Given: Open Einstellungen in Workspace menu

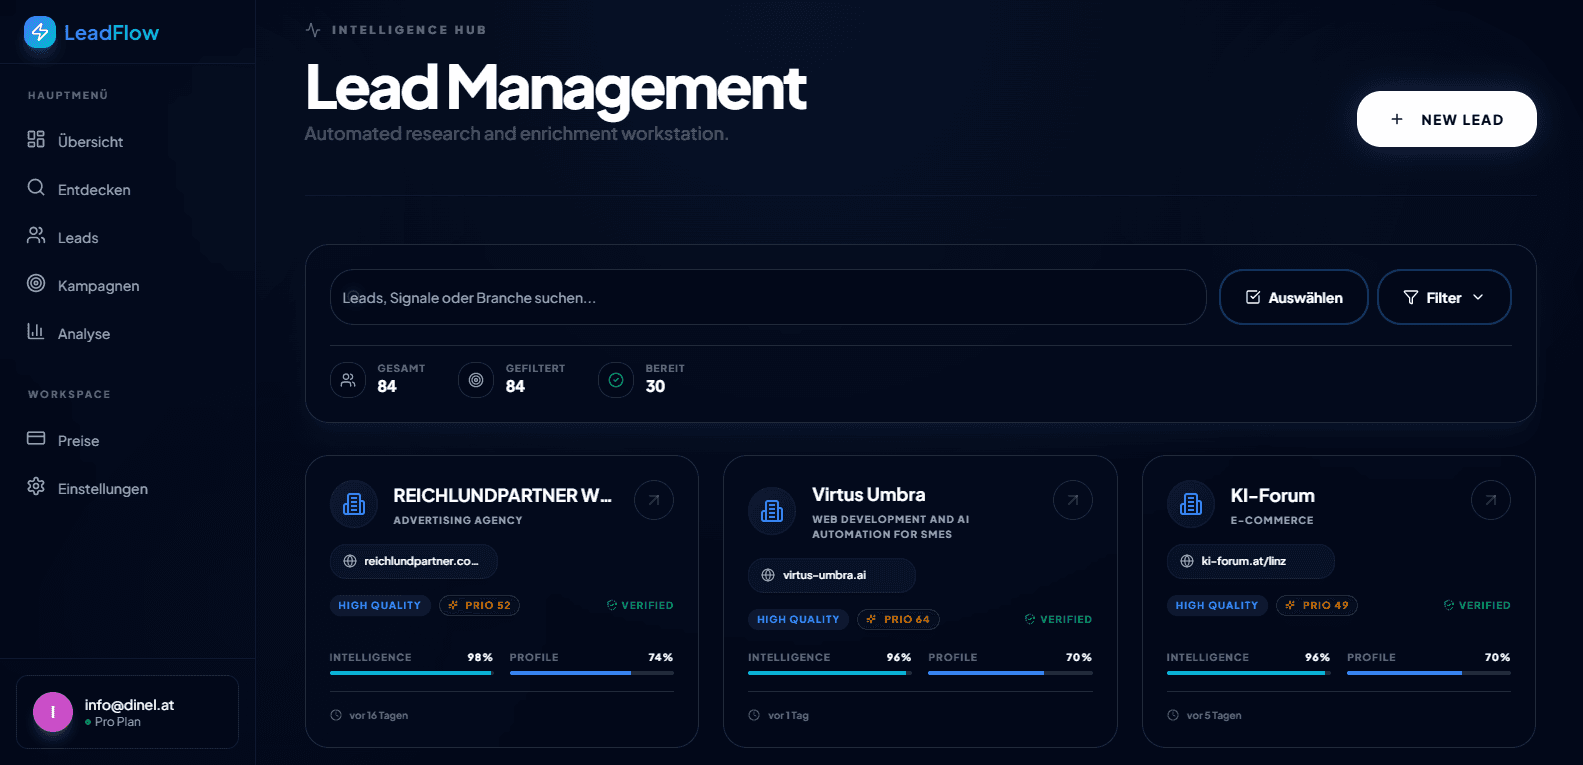Looking at the screenshot, I should click(127, 488).
